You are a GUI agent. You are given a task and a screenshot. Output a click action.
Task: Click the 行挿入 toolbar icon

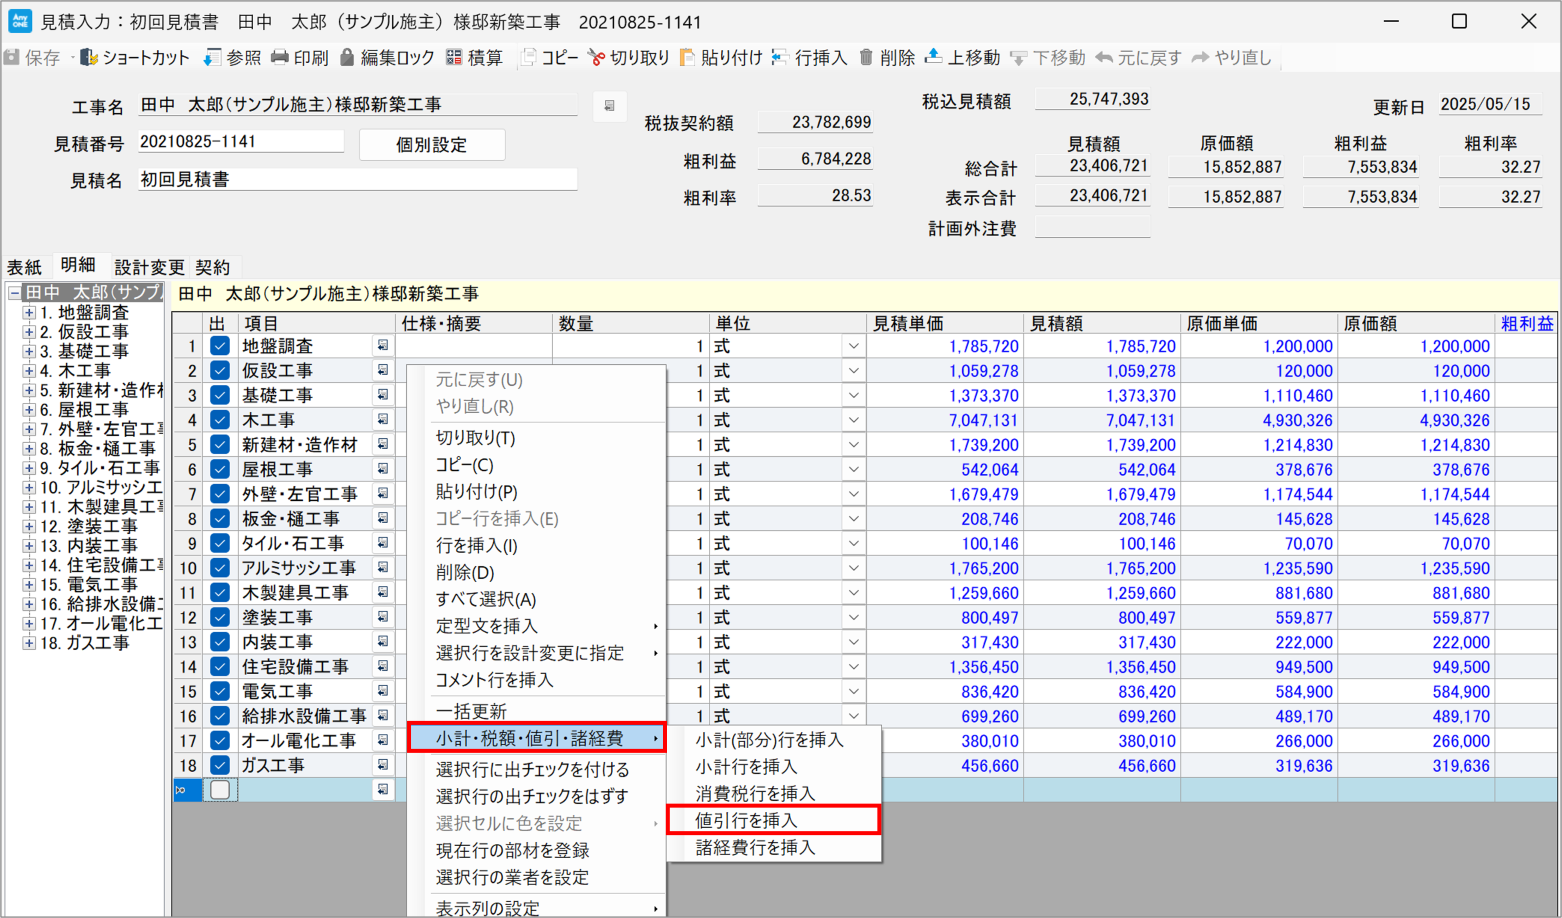[780, 58]
